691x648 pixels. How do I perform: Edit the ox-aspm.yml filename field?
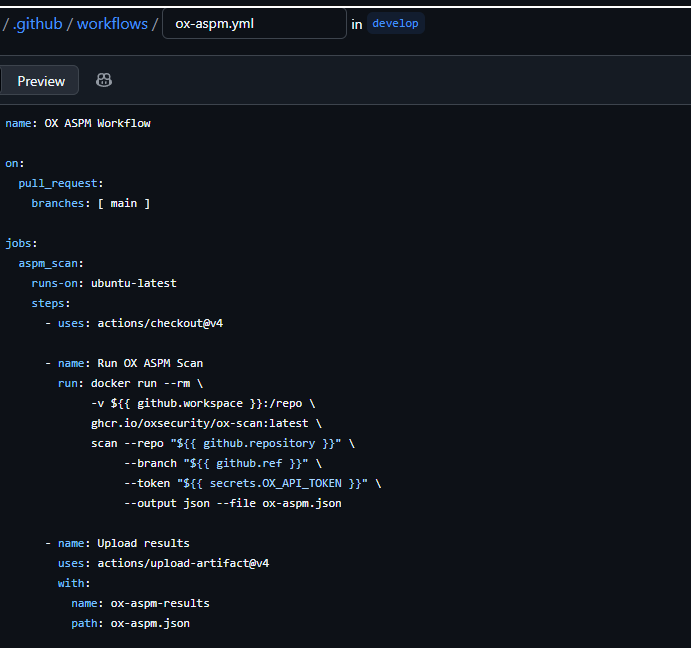pos(254,24)
